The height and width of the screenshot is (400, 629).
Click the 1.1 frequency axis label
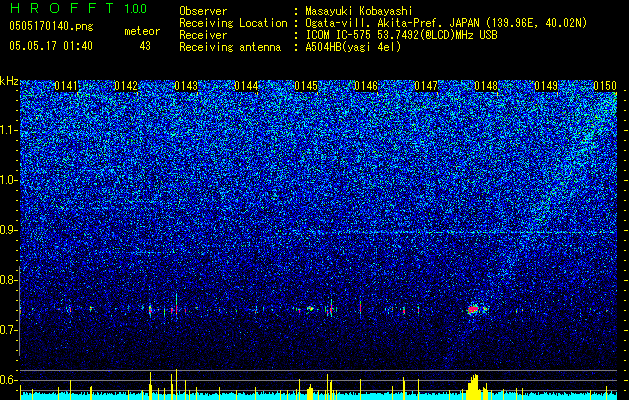(x=8, y=130)
